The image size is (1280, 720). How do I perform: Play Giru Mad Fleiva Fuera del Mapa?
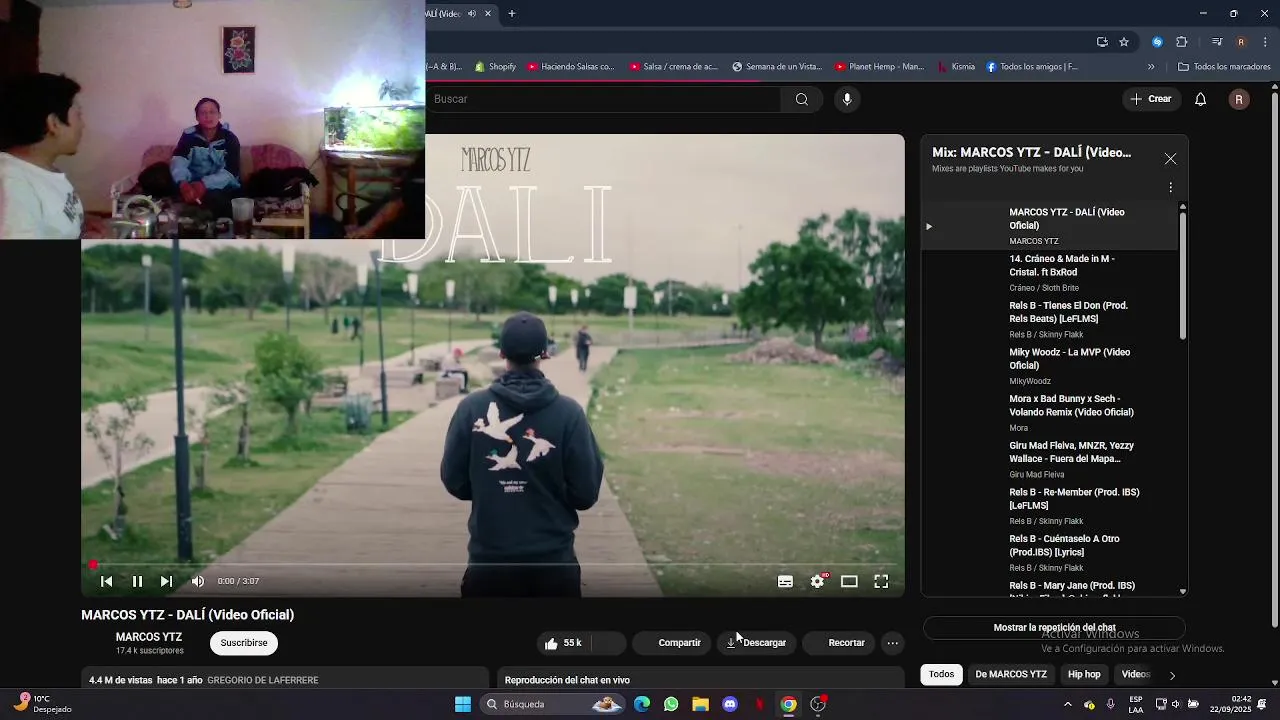click(1048, 459)
